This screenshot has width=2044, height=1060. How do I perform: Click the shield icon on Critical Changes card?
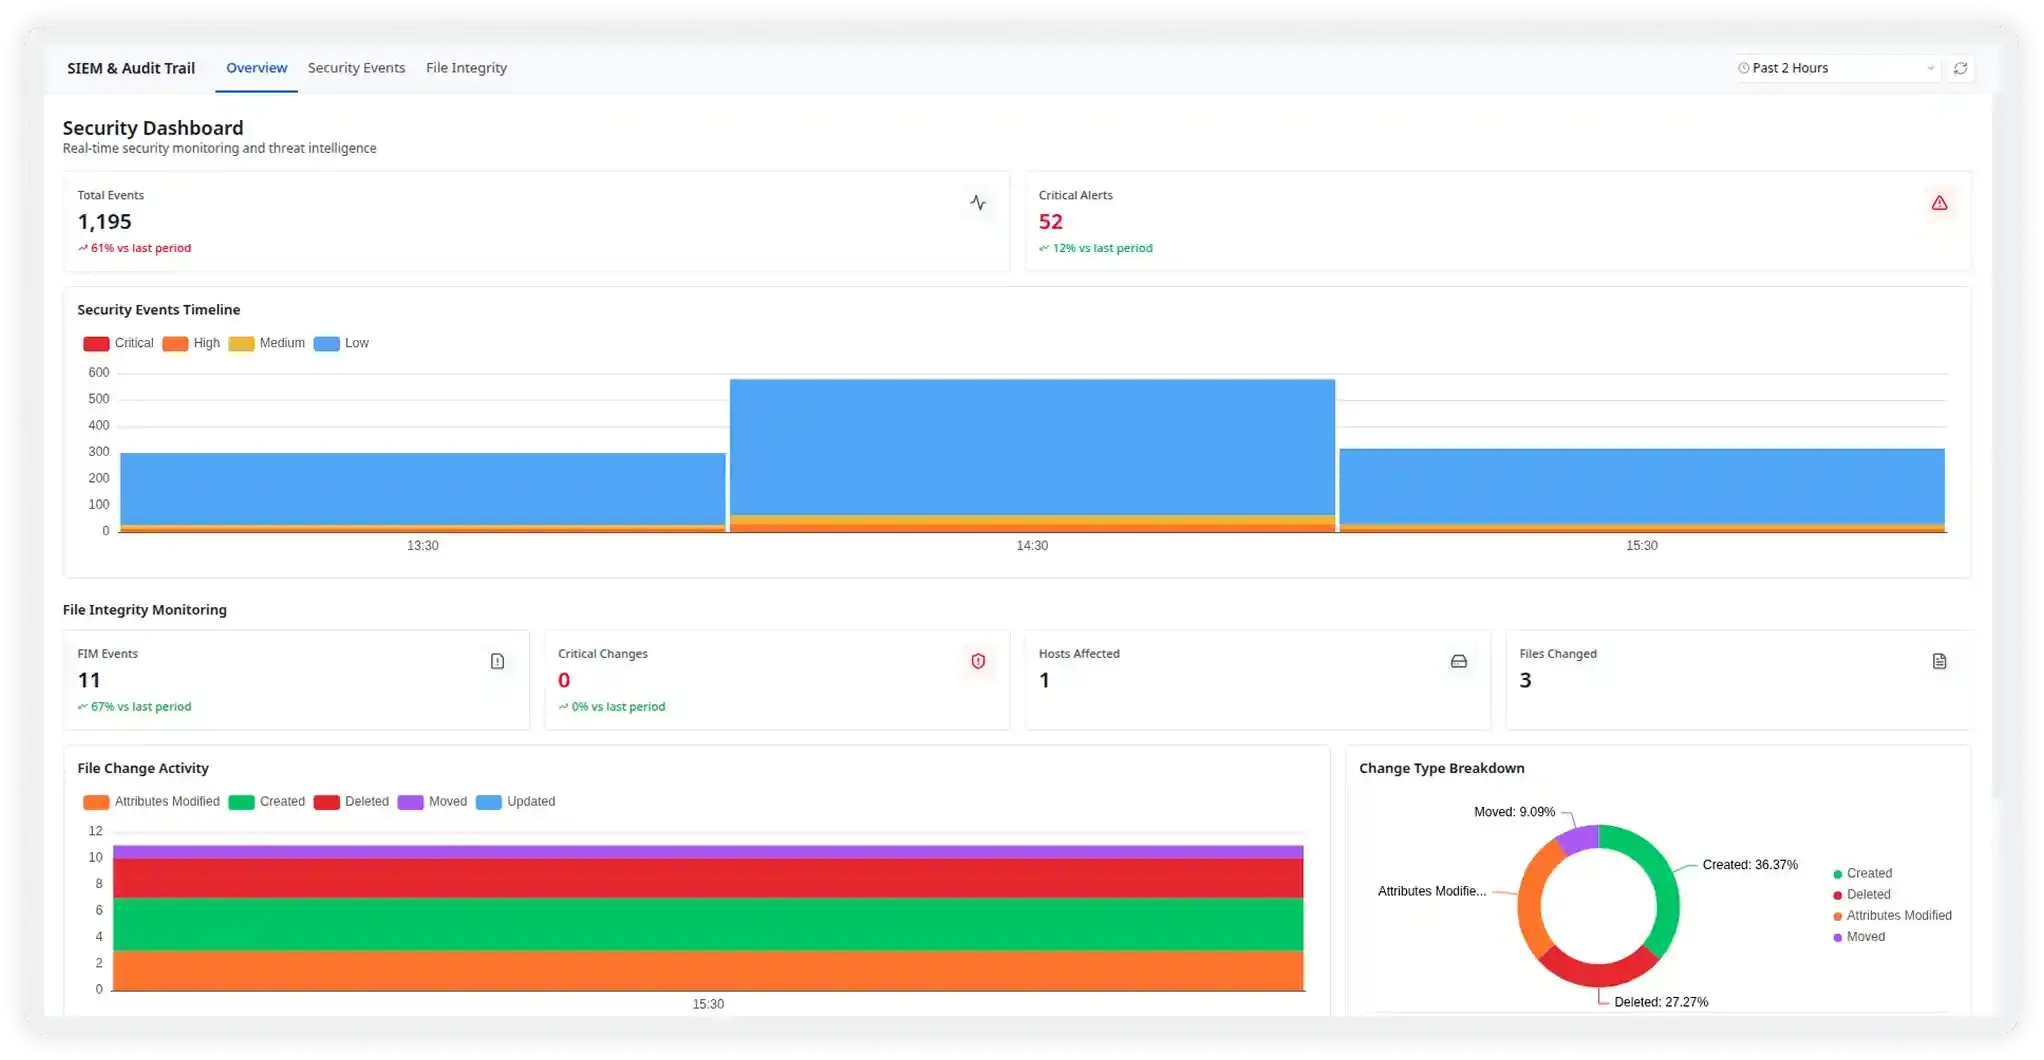pos(977,661)
